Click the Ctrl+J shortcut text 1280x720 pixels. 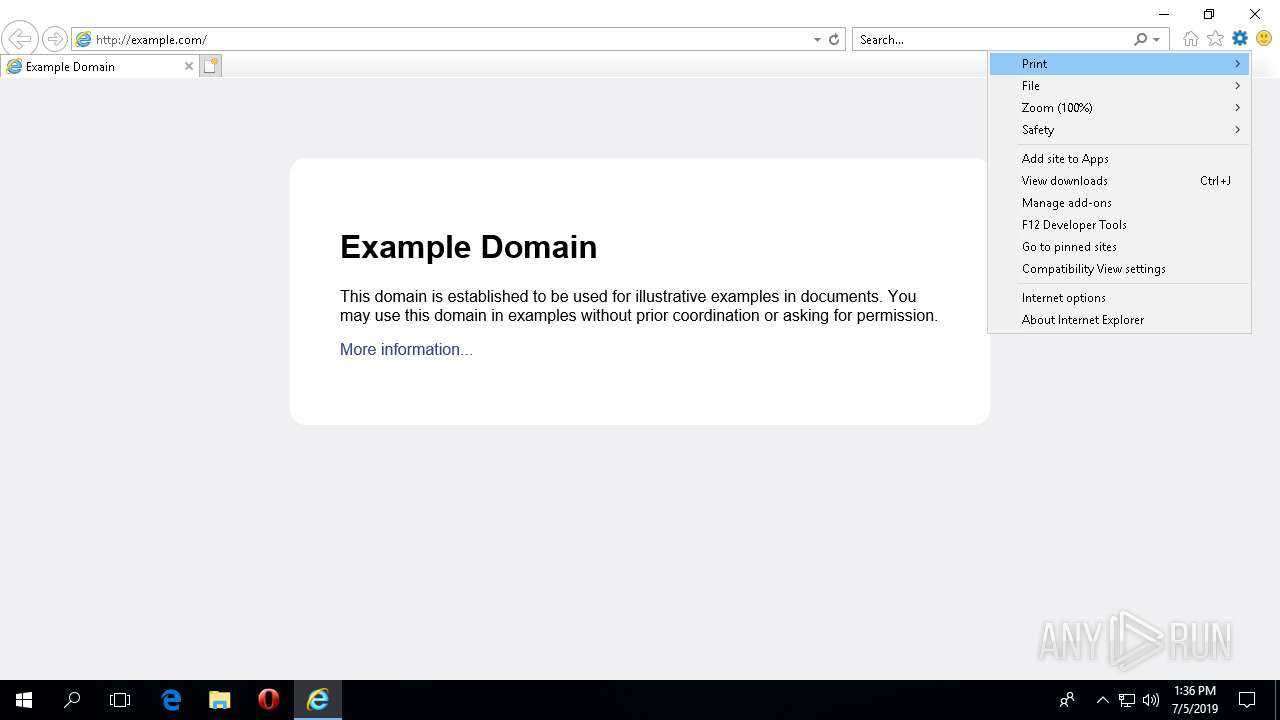[x=1215, y=181]
